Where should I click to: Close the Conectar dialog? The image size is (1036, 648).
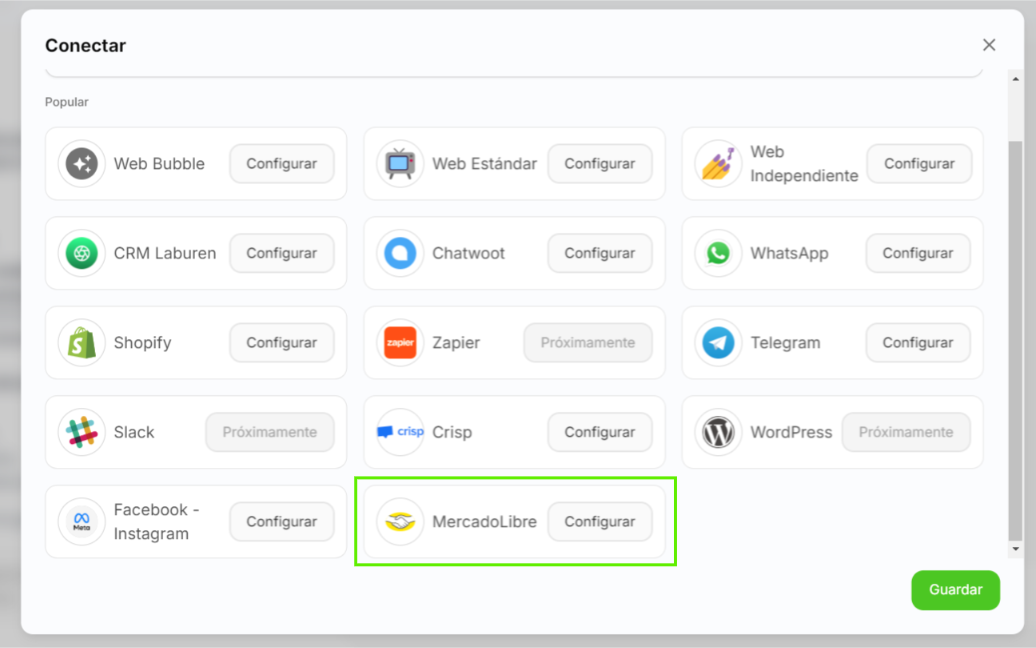[x=989, y=45]
